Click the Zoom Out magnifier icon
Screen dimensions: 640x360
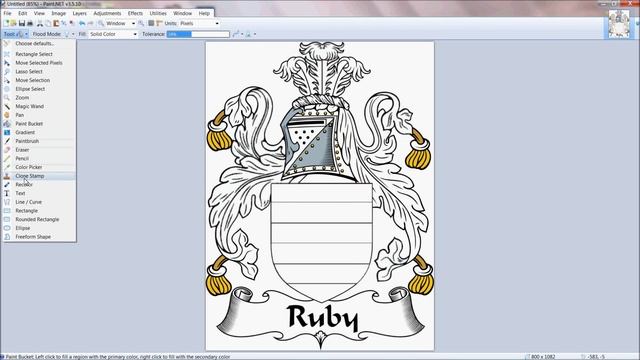click(x=101, y=23)
